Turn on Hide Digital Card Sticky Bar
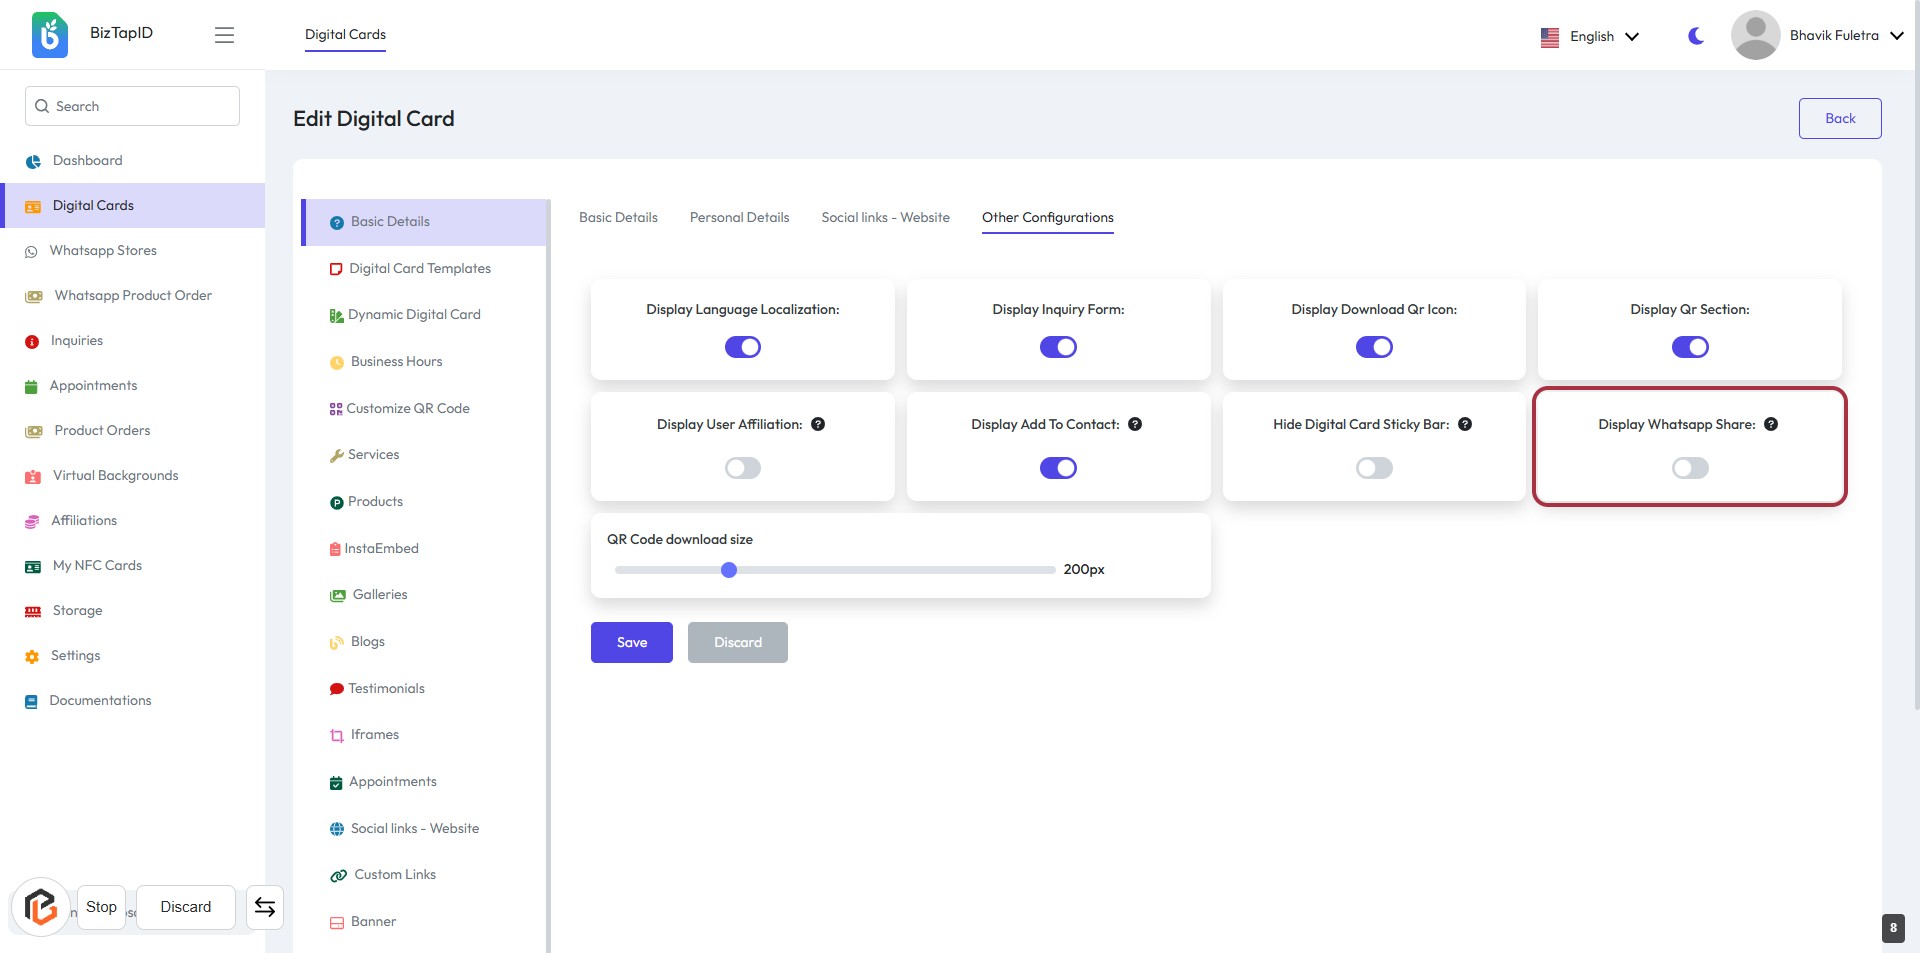Screen dimensions: 1920x953 click(x=1374, y=468)
